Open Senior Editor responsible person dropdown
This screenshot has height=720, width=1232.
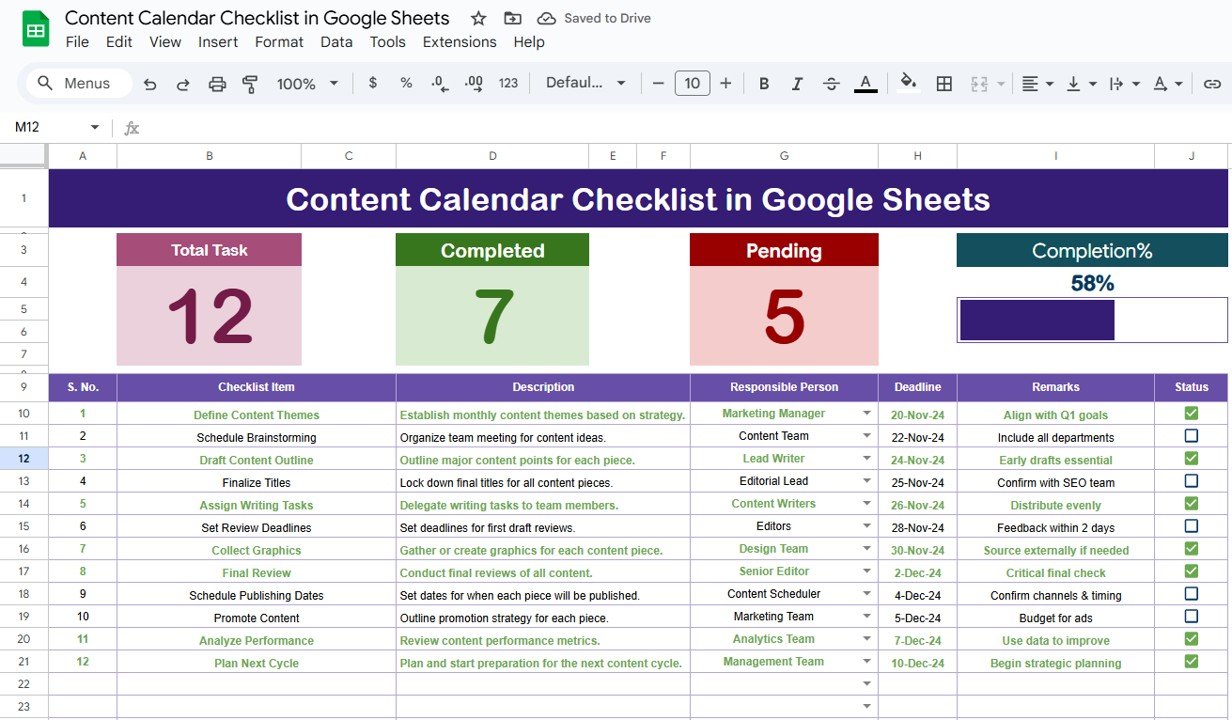(867, 571)
